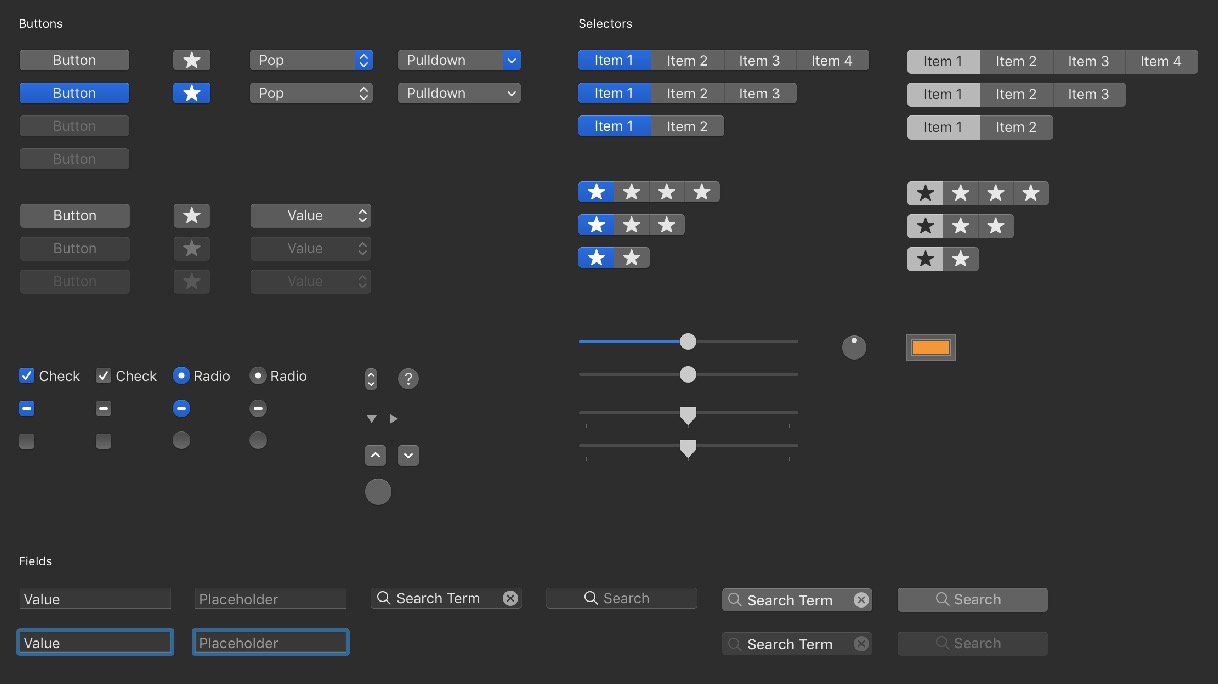Select second star in blue two-star selector
Image resolution: width=1218 pixels, height=684 pixels.
pos(632,258)
